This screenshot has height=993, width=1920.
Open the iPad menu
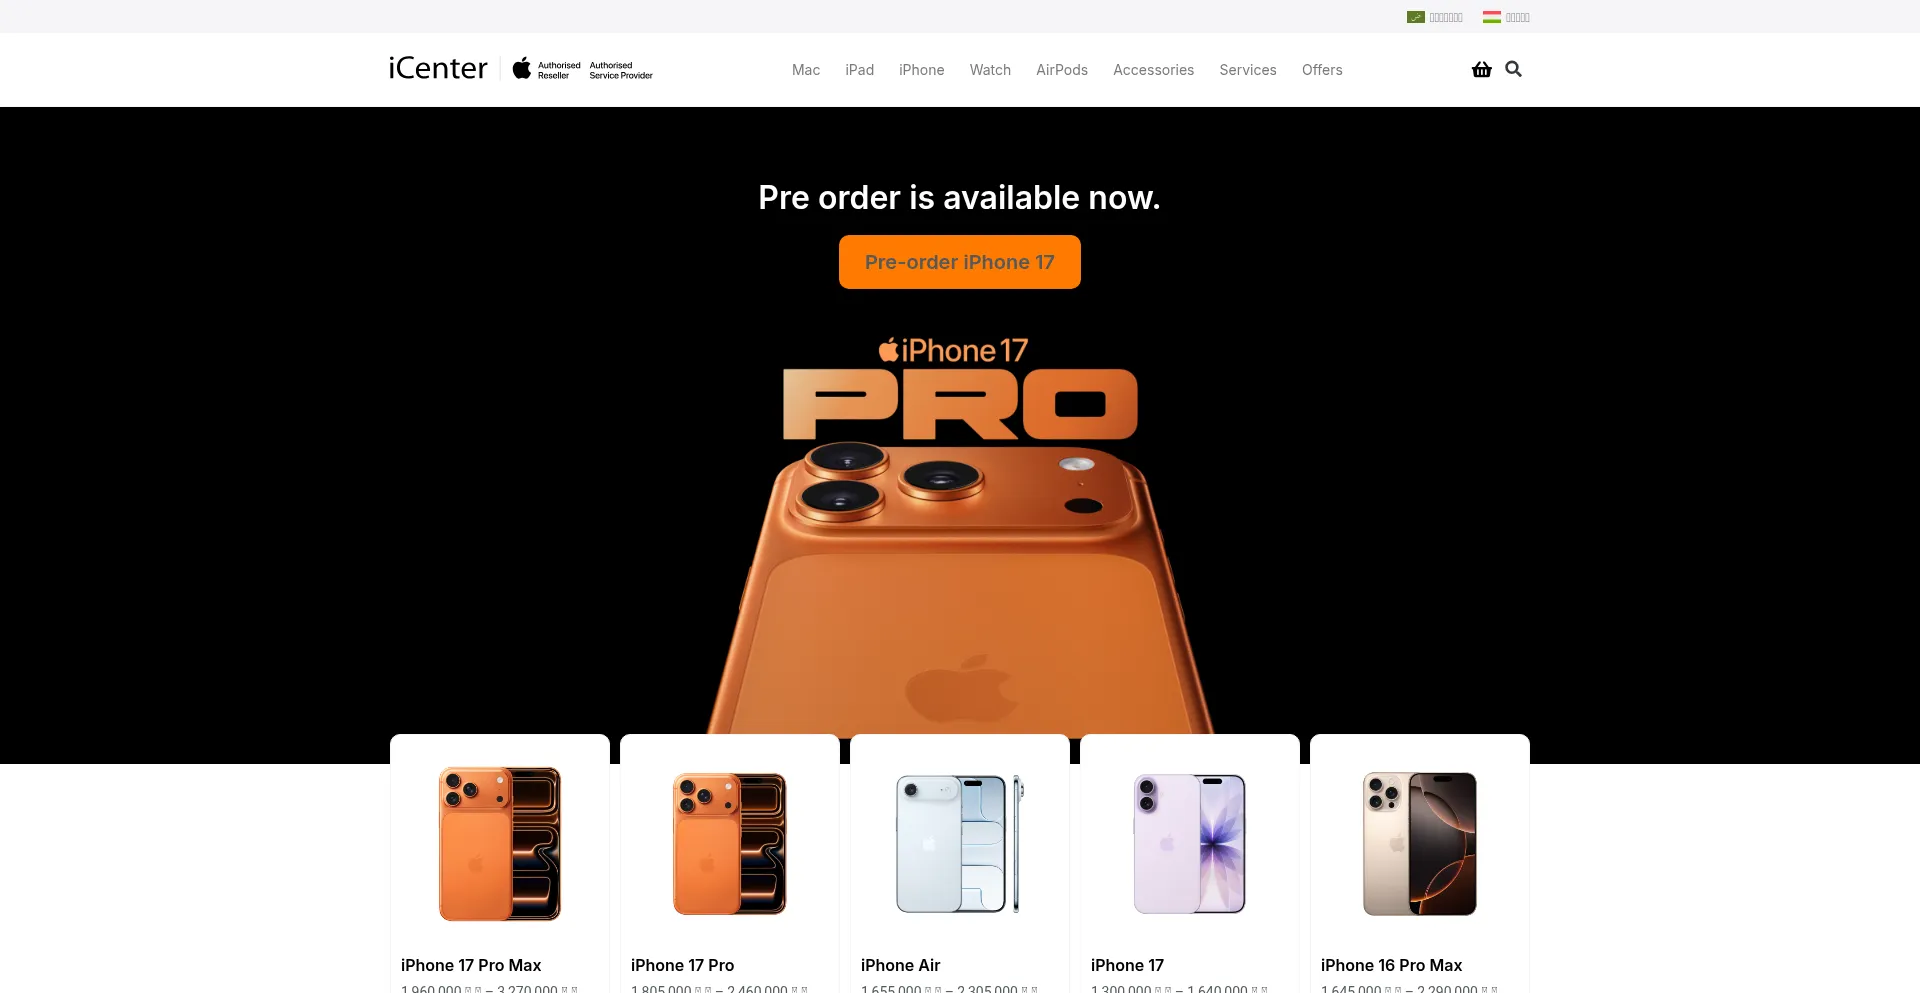click(859, 70)
